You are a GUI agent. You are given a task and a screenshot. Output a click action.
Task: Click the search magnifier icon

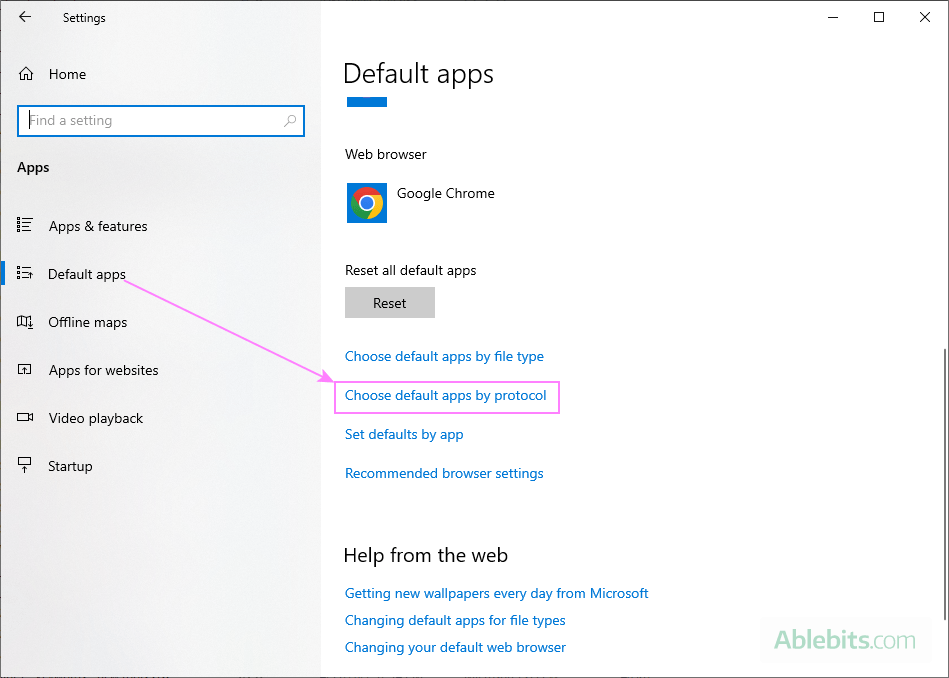coord(290,120)
